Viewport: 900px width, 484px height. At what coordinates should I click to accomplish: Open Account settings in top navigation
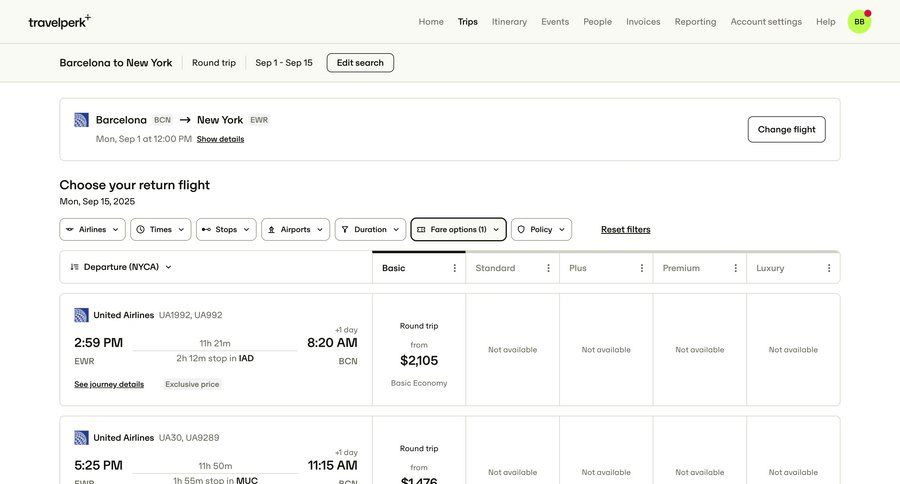coord(766,22)
